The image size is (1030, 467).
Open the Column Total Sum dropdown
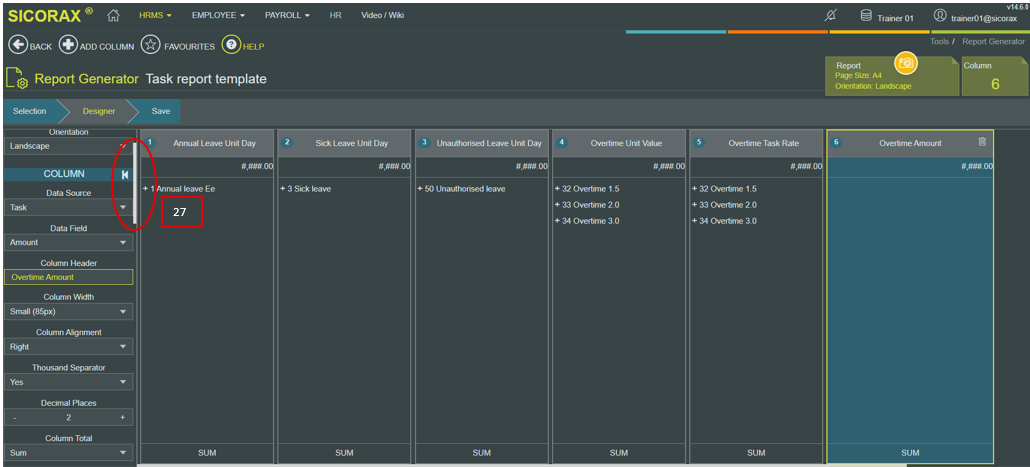click(x=68, y=453)
